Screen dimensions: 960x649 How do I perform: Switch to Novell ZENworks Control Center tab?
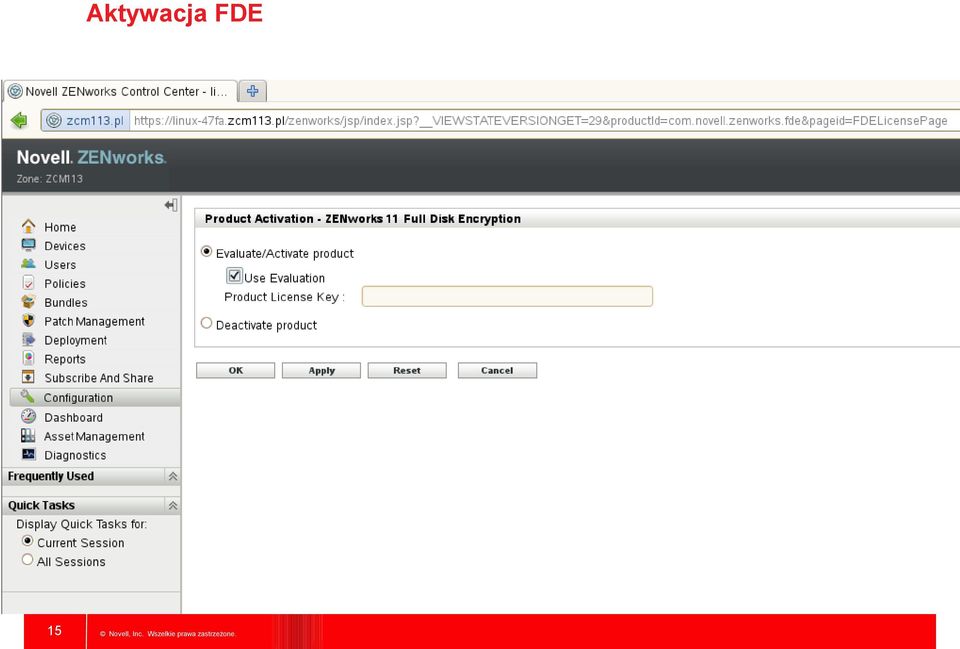[x=121, y=91]
